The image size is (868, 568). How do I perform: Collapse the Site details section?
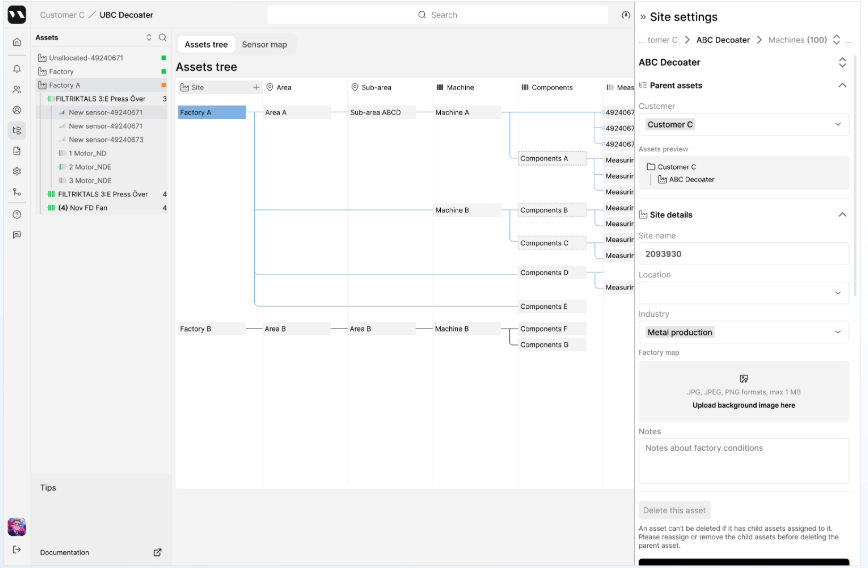(x=842, y=214)
